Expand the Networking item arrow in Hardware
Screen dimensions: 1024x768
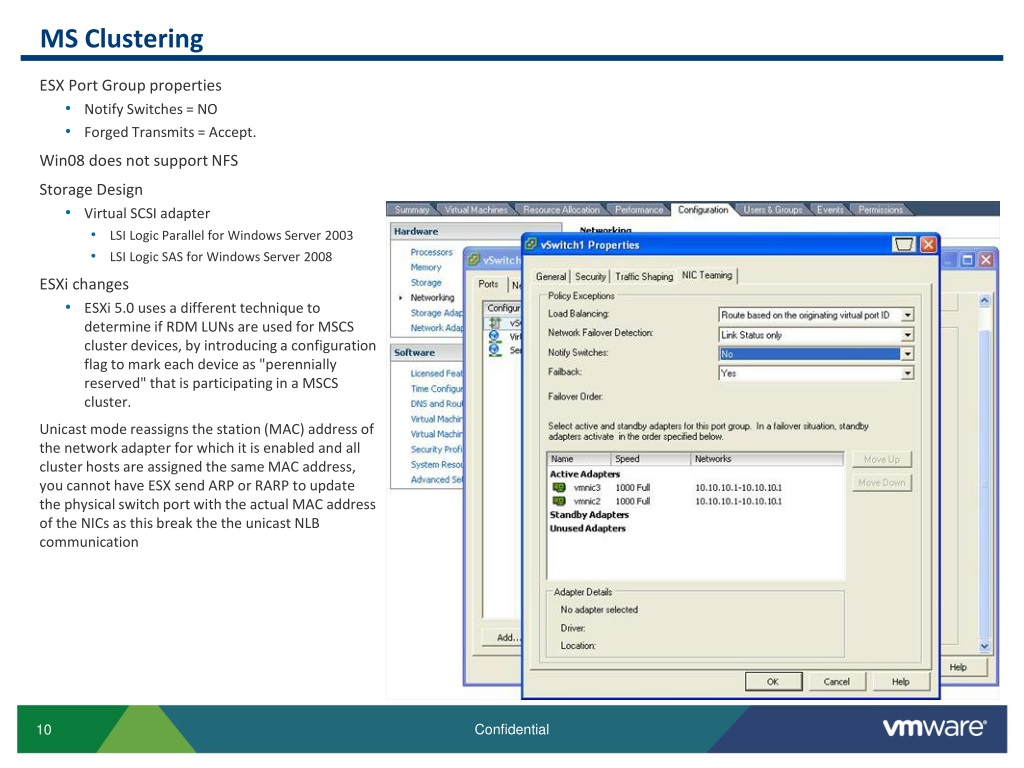pos(400,298)
